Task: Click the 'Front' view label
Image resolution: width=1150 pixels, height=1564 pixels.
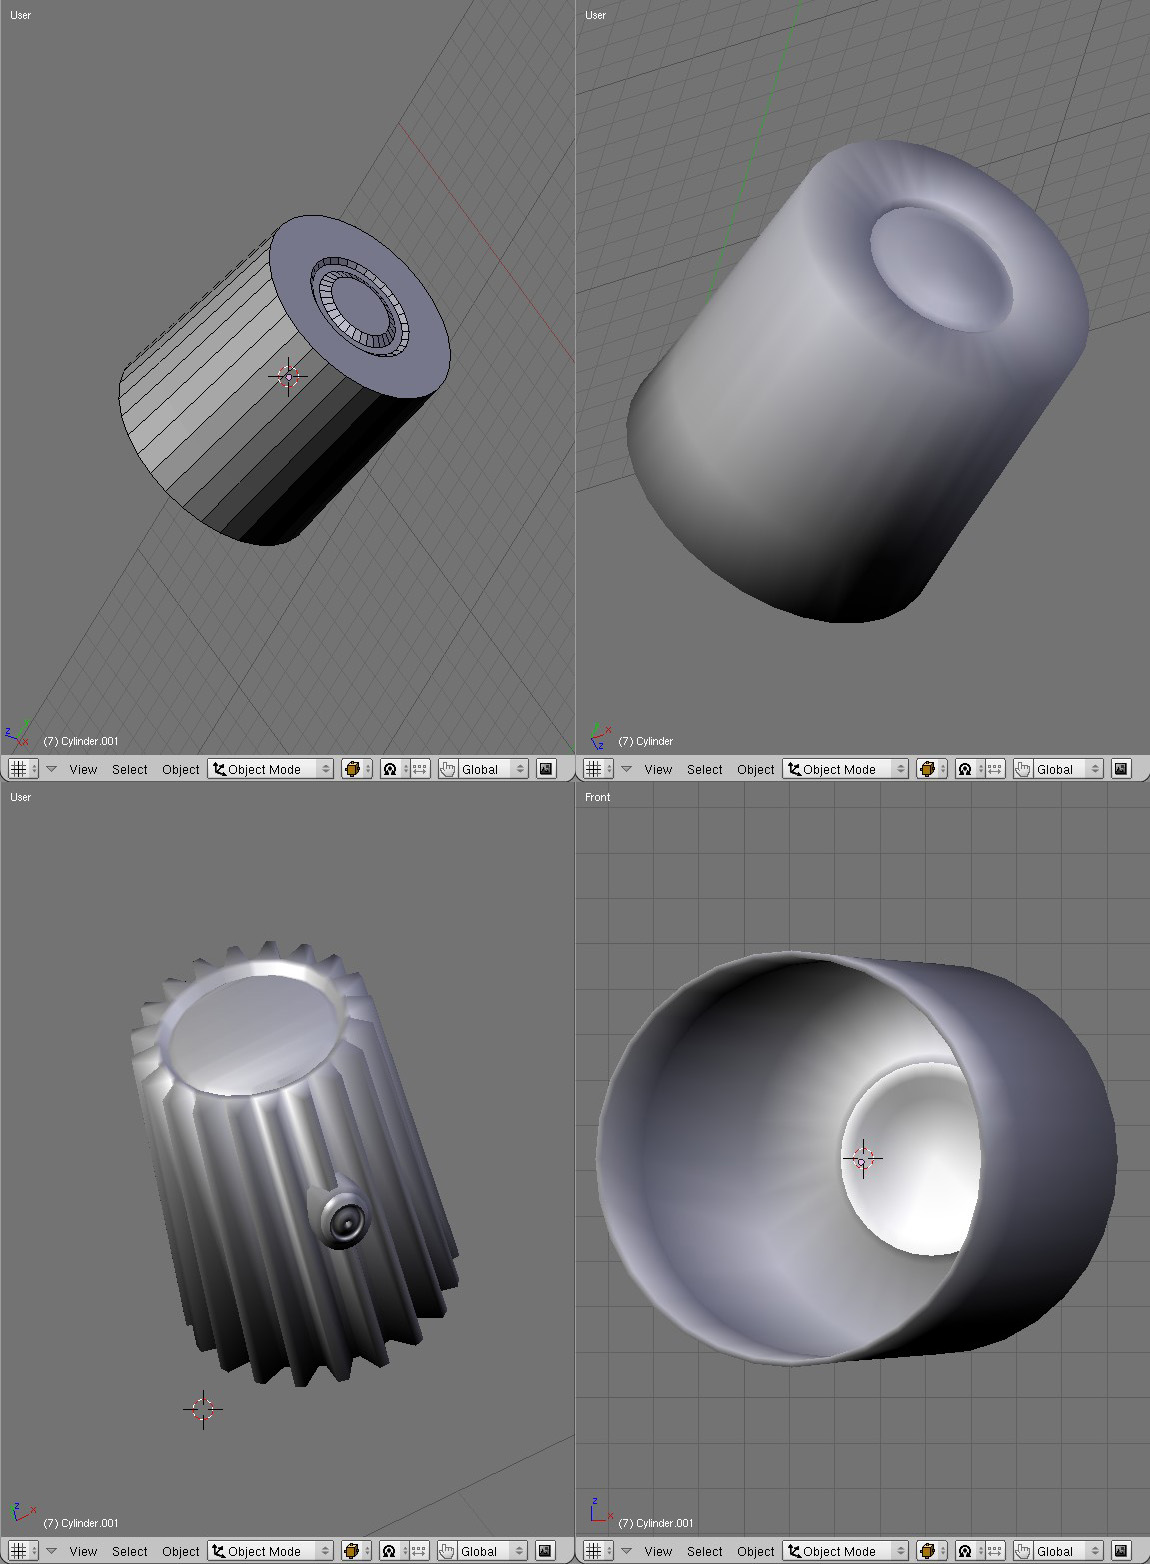Action: click(x=597, y=797)
